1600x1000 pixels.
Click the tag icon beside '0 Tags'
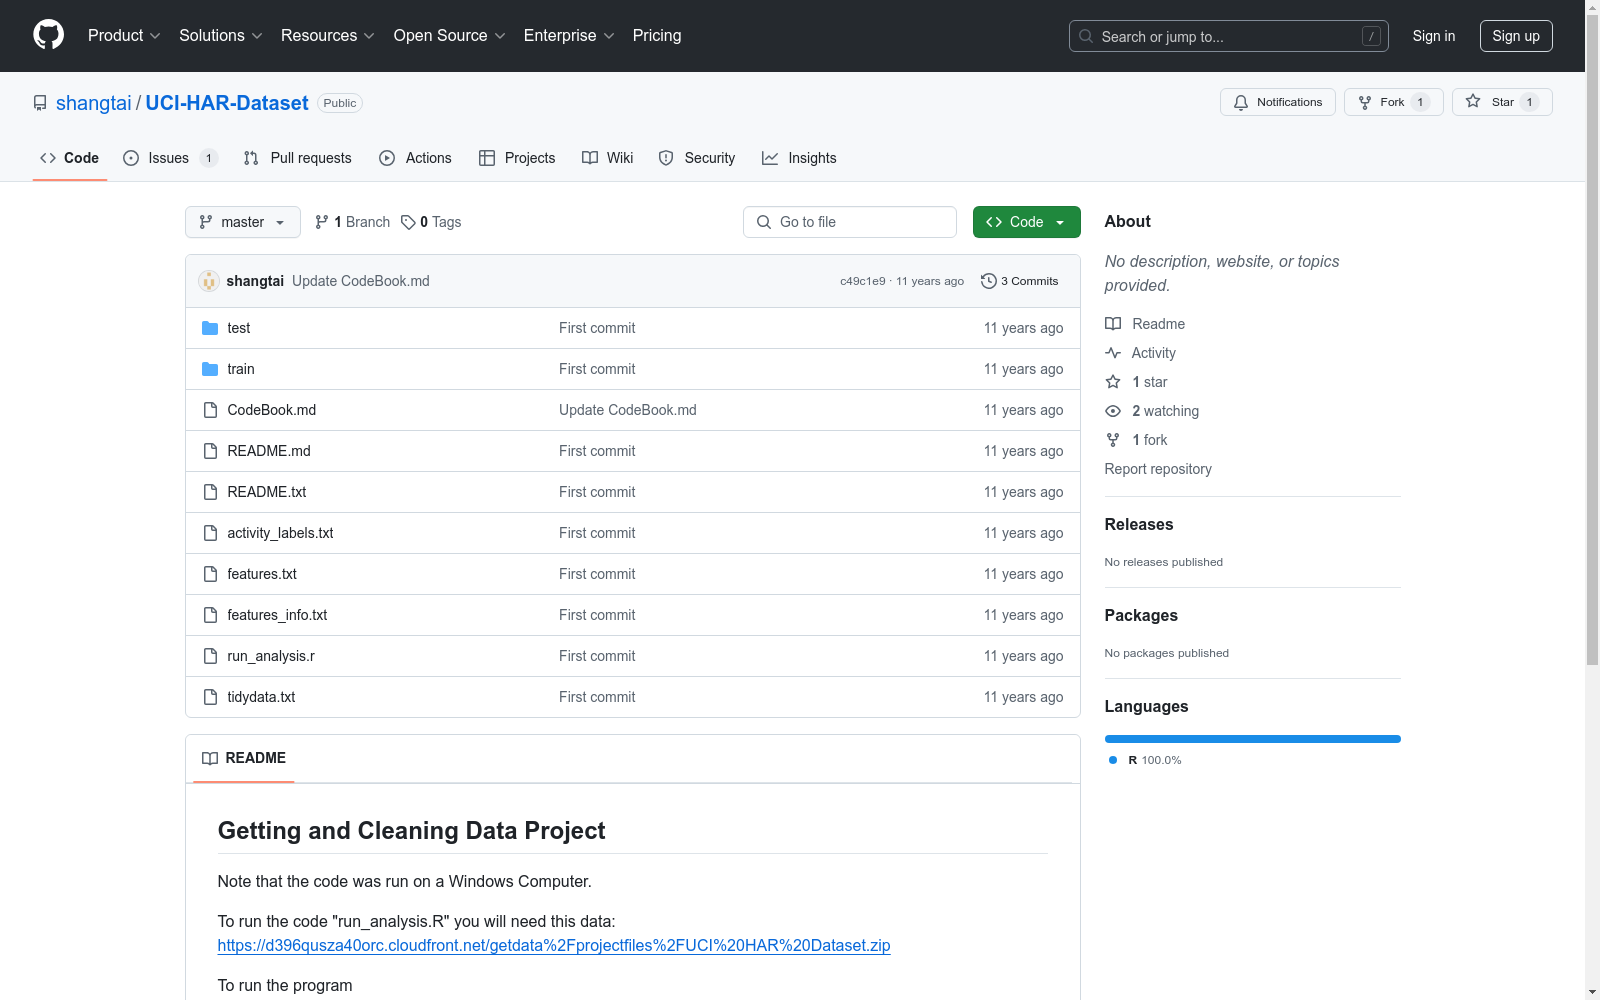pos(408,222)
